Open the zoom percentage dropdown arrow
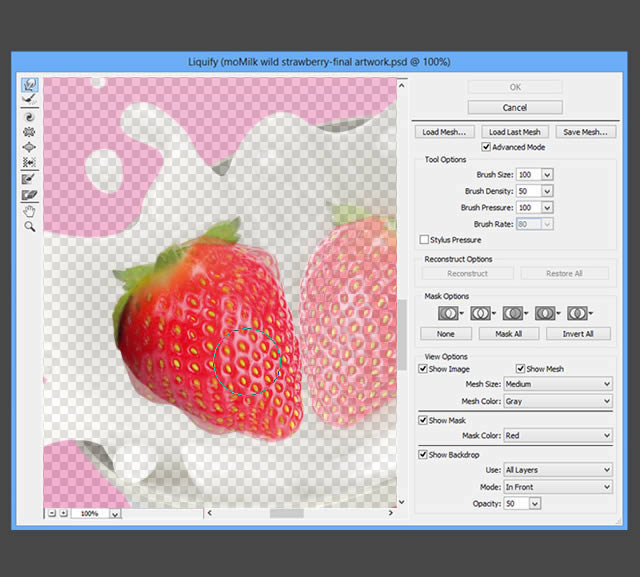 click(x=115, y=514)
